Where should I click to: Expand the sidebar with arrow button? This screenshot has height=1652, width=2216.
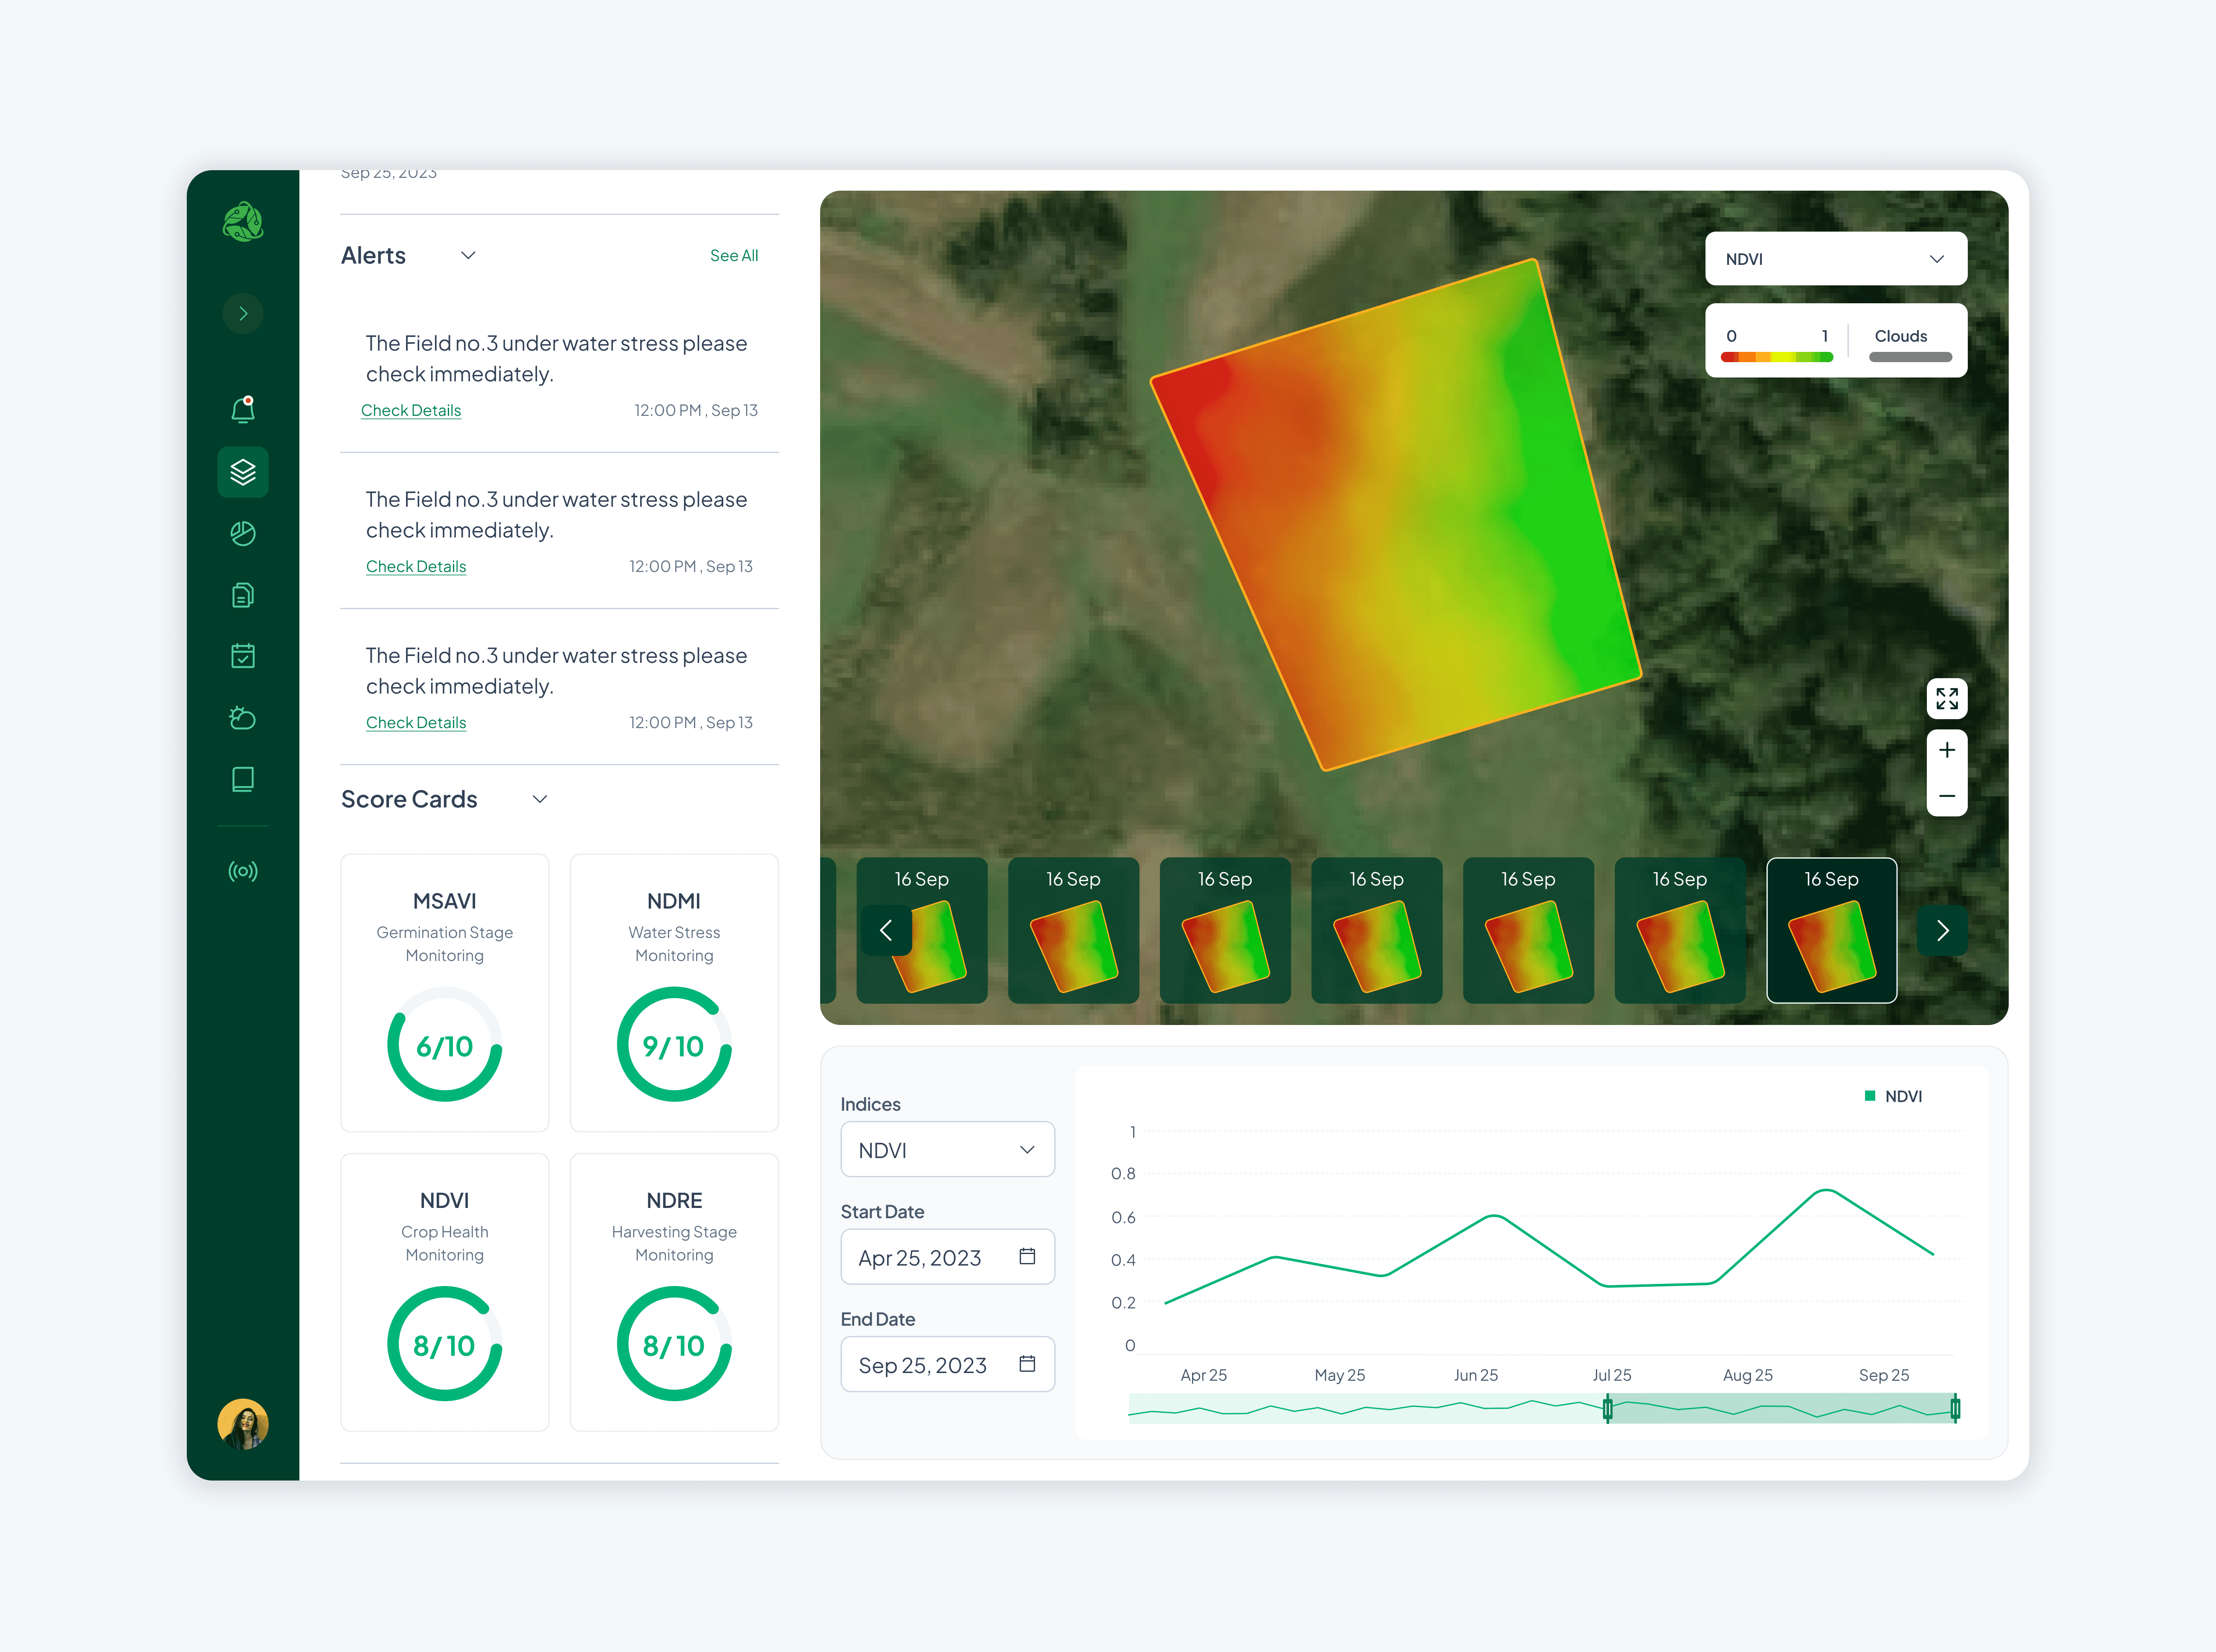(243, 314)
